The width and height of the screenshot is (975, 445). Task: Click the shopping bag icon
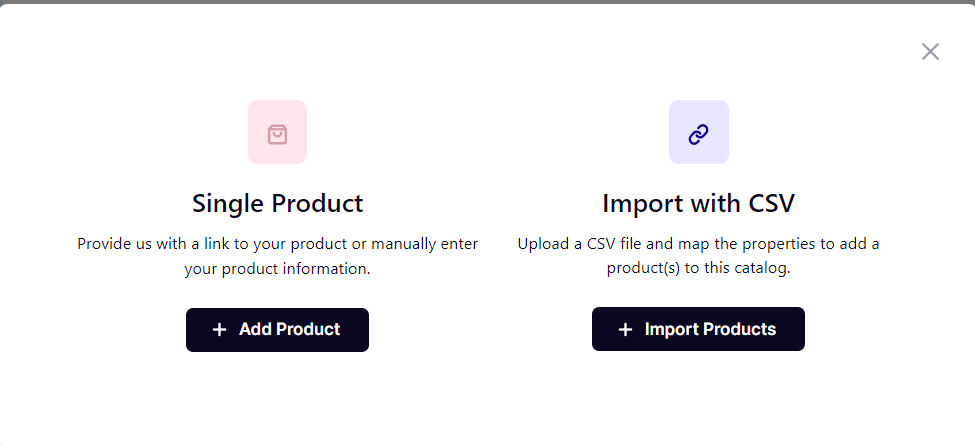coord(277,134)
